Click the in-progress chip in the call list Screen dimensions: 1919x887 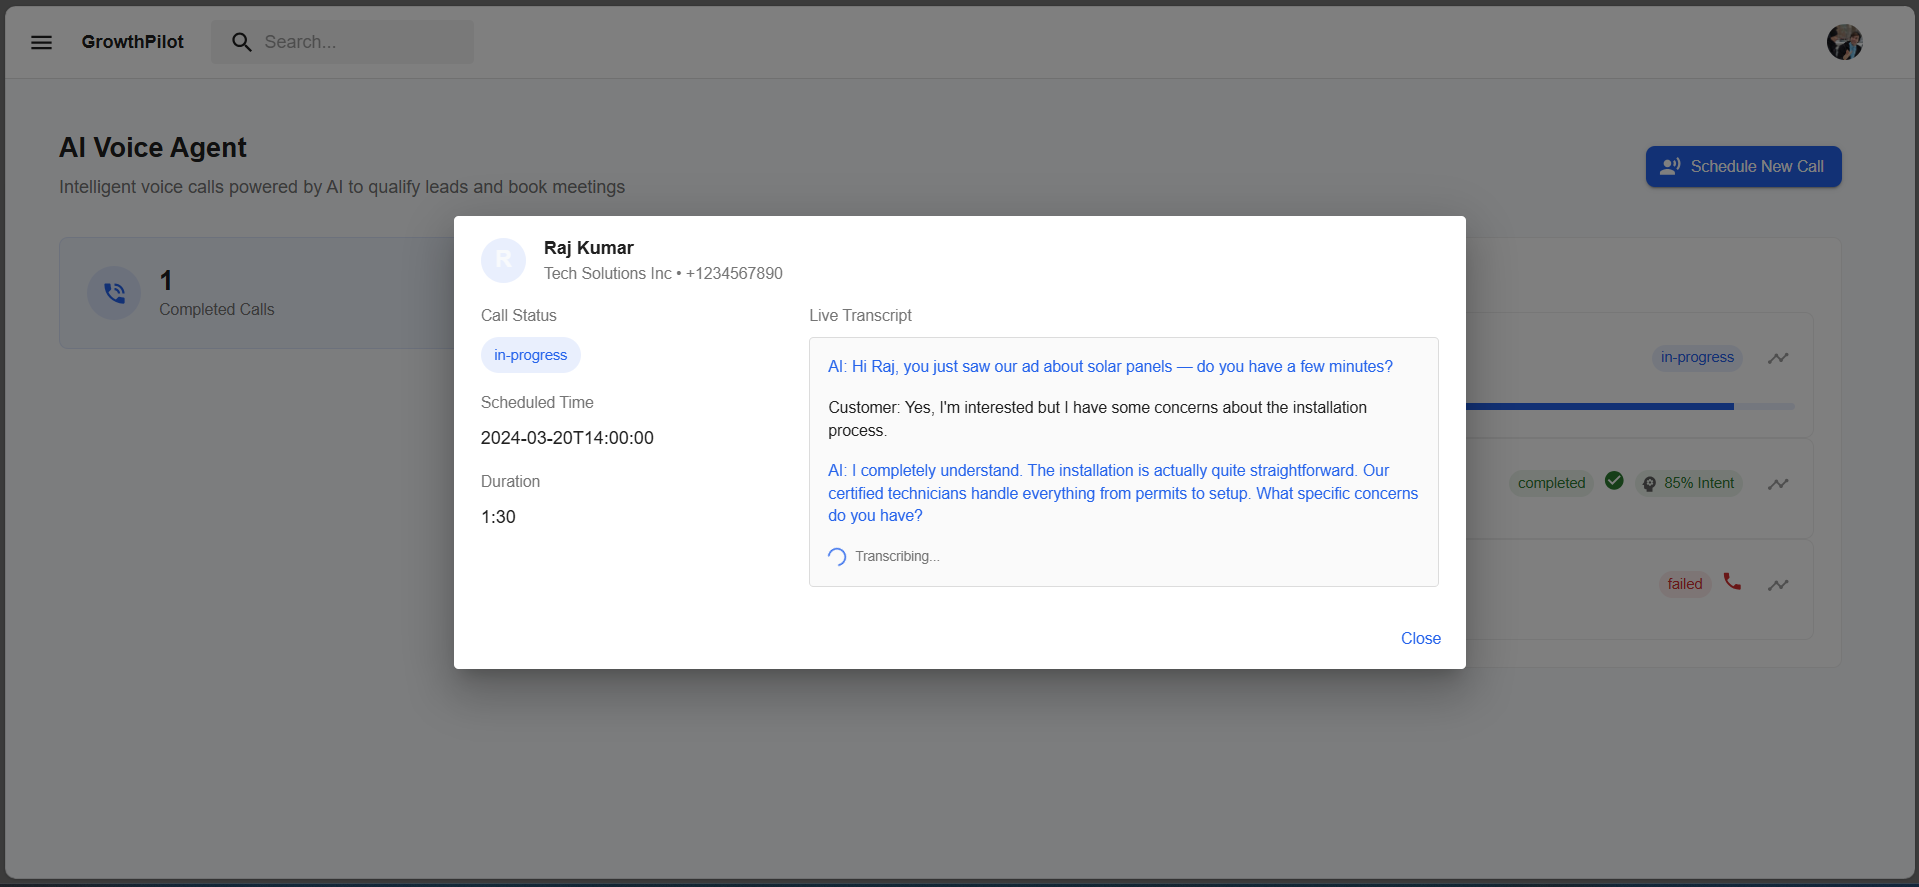(1697, 358)
